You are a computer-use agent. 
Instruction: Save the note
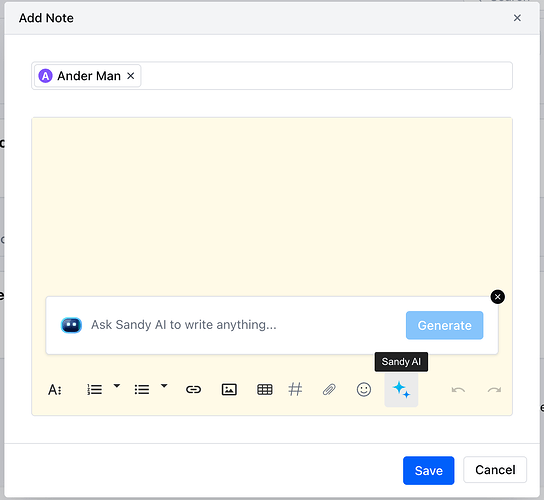pos(428,471)
